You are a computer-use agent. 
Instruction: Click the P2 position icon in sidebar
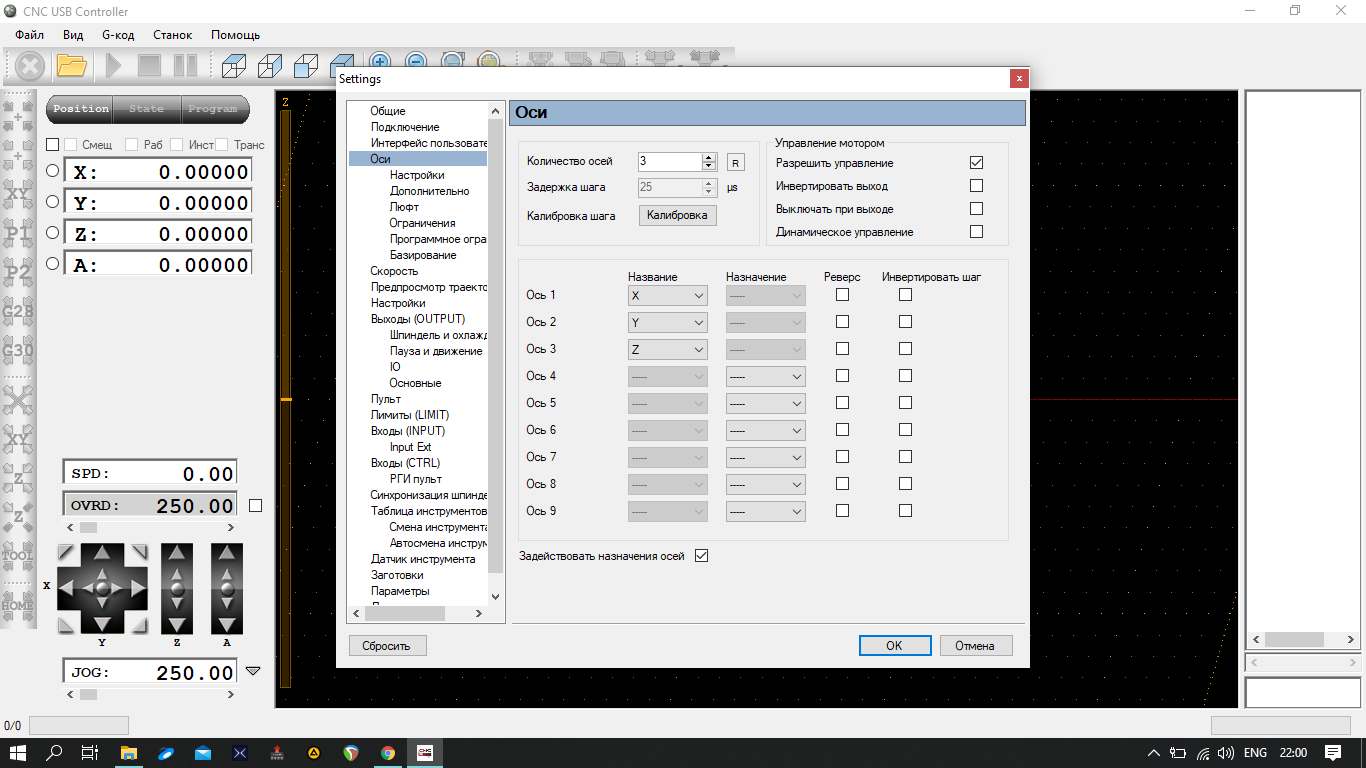click(18, 272)
